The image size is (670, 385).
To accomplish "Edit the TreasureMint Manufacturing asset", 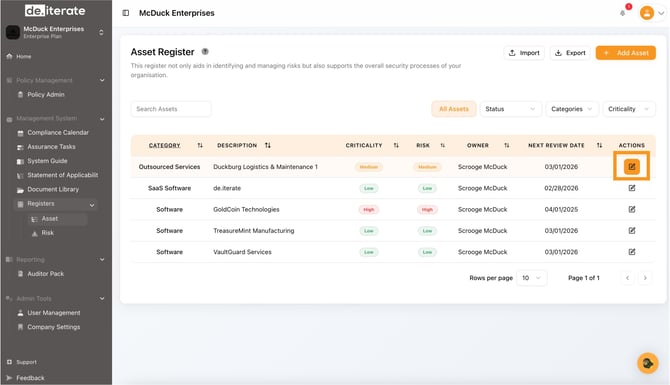I will 632,231.
